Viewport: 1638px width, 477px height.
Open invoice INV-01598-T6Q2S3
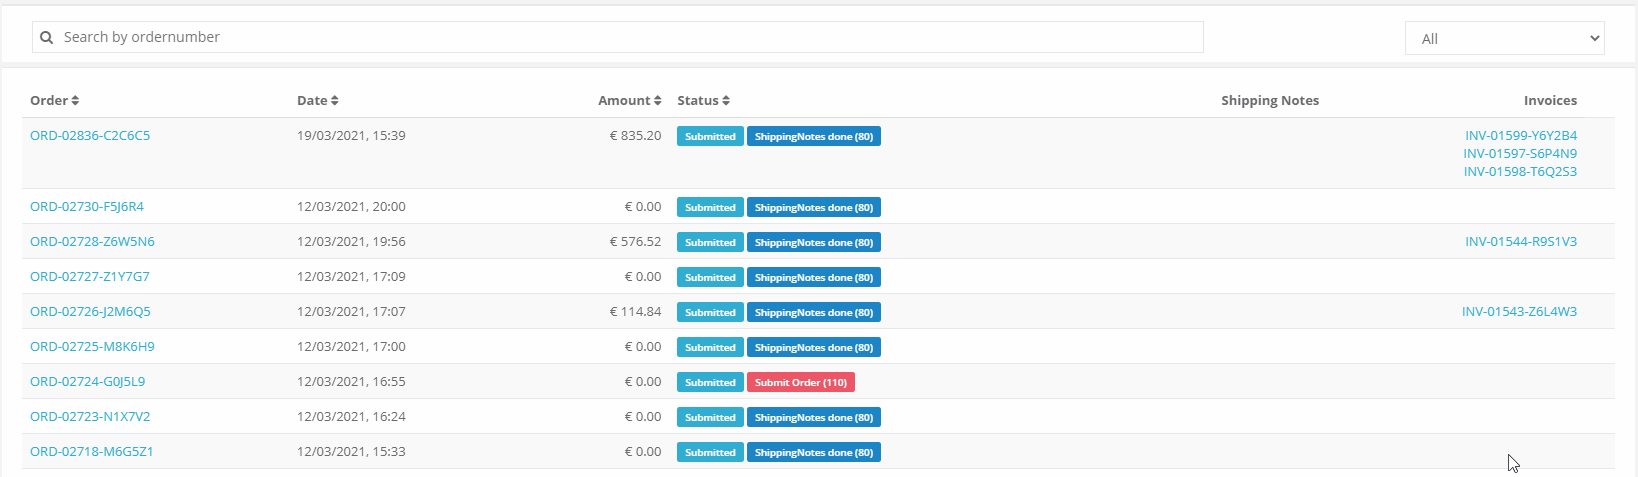pyautogui.click(x=1520, y=172)
